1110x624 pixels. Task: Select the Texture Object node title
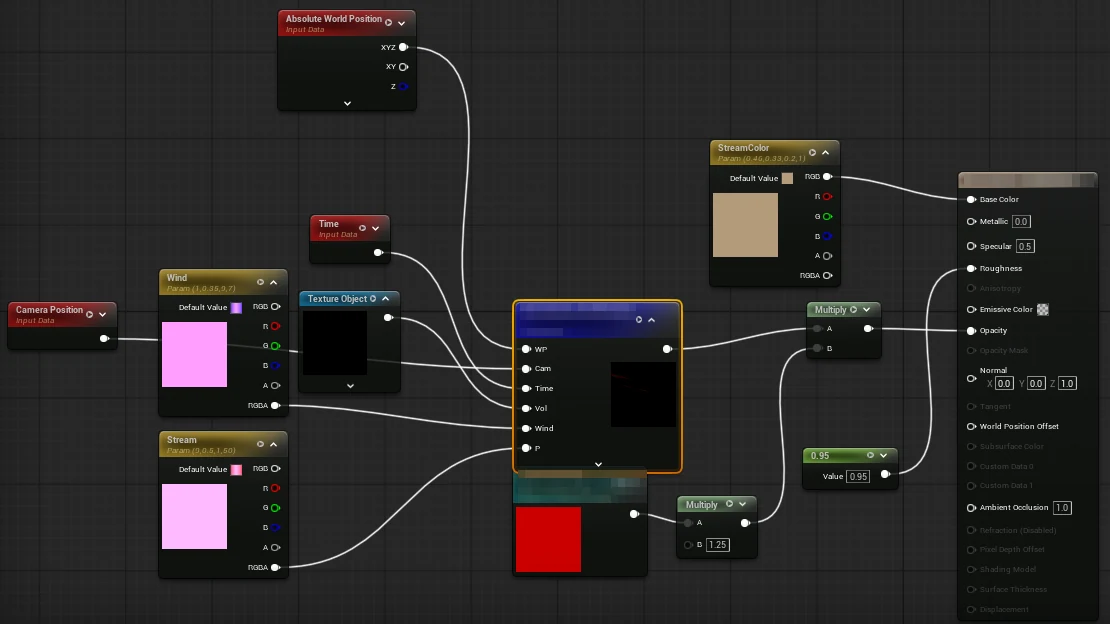click(337, 299)
